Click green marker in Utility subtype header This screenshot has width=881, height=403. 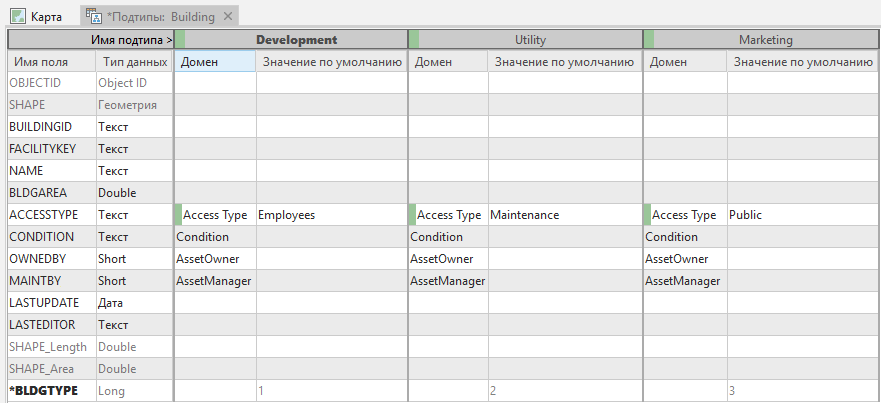pos(413,40)
